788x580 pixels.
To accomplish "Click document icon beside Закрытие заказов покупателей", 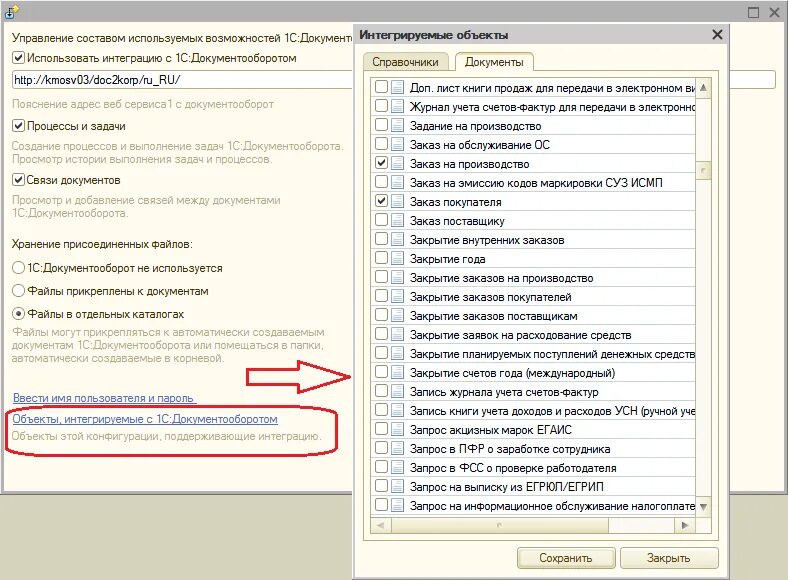I will [x=398, y=297].
